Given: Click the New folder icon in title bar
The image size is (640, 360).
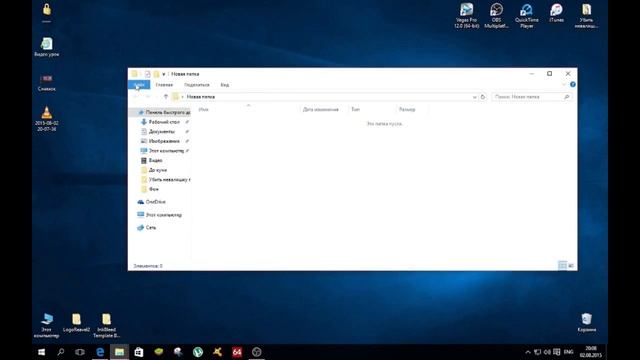Looking at the screenshot, I should pyautogui.click(x=156, y=74).
